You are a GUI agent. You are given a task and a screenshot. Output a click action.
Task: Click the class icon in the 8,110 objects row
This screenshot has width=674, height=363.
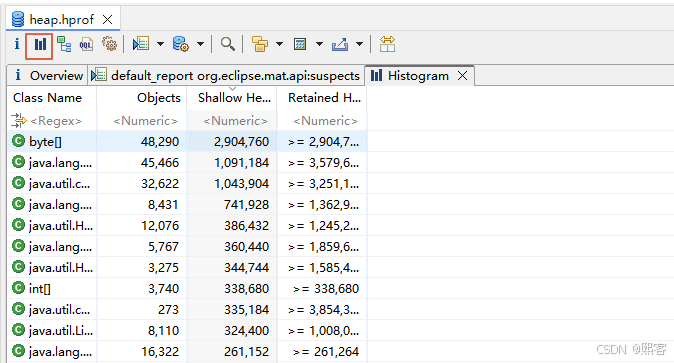(x=18, y=330)
